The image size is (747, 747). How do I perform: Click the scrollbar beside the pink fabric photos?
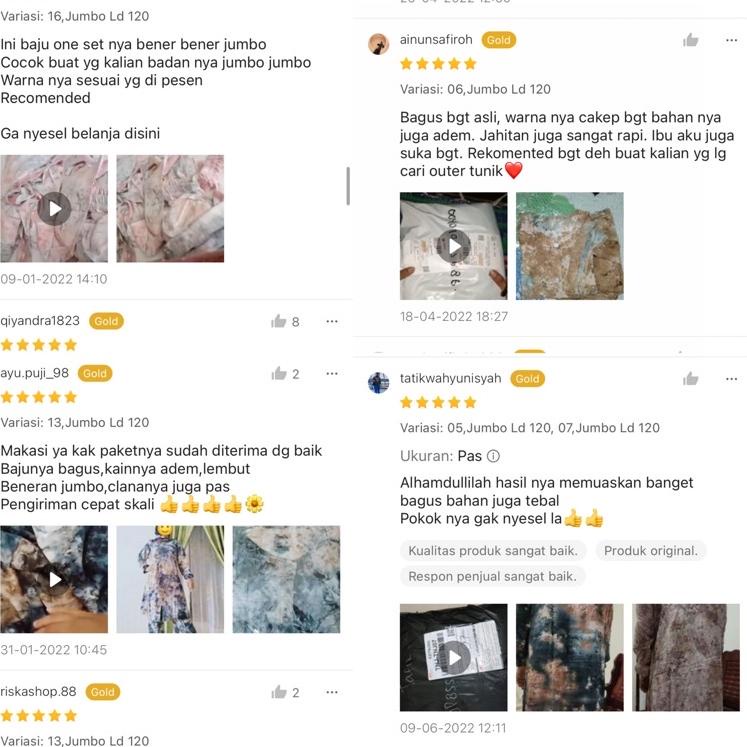tap(348, 186)
